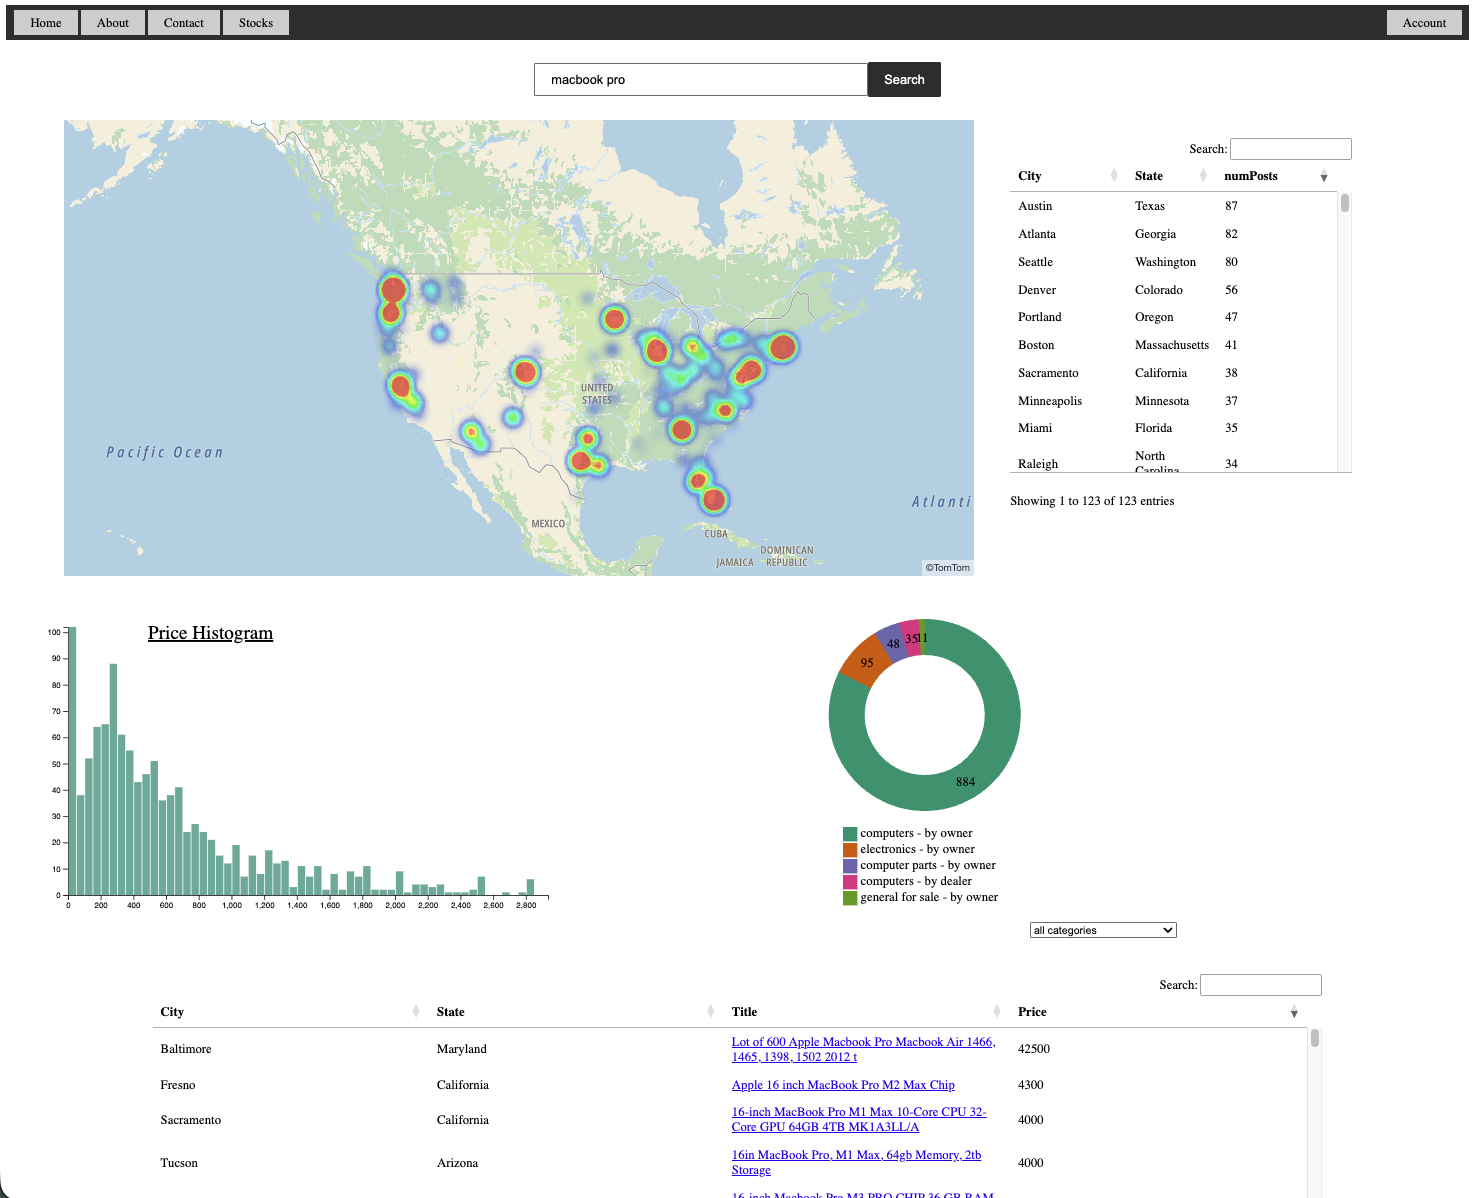Click the olive general for sale legend swatch
This screenshot has height=1198, width=1473.
pyautogui.click(x=850, y=897)
